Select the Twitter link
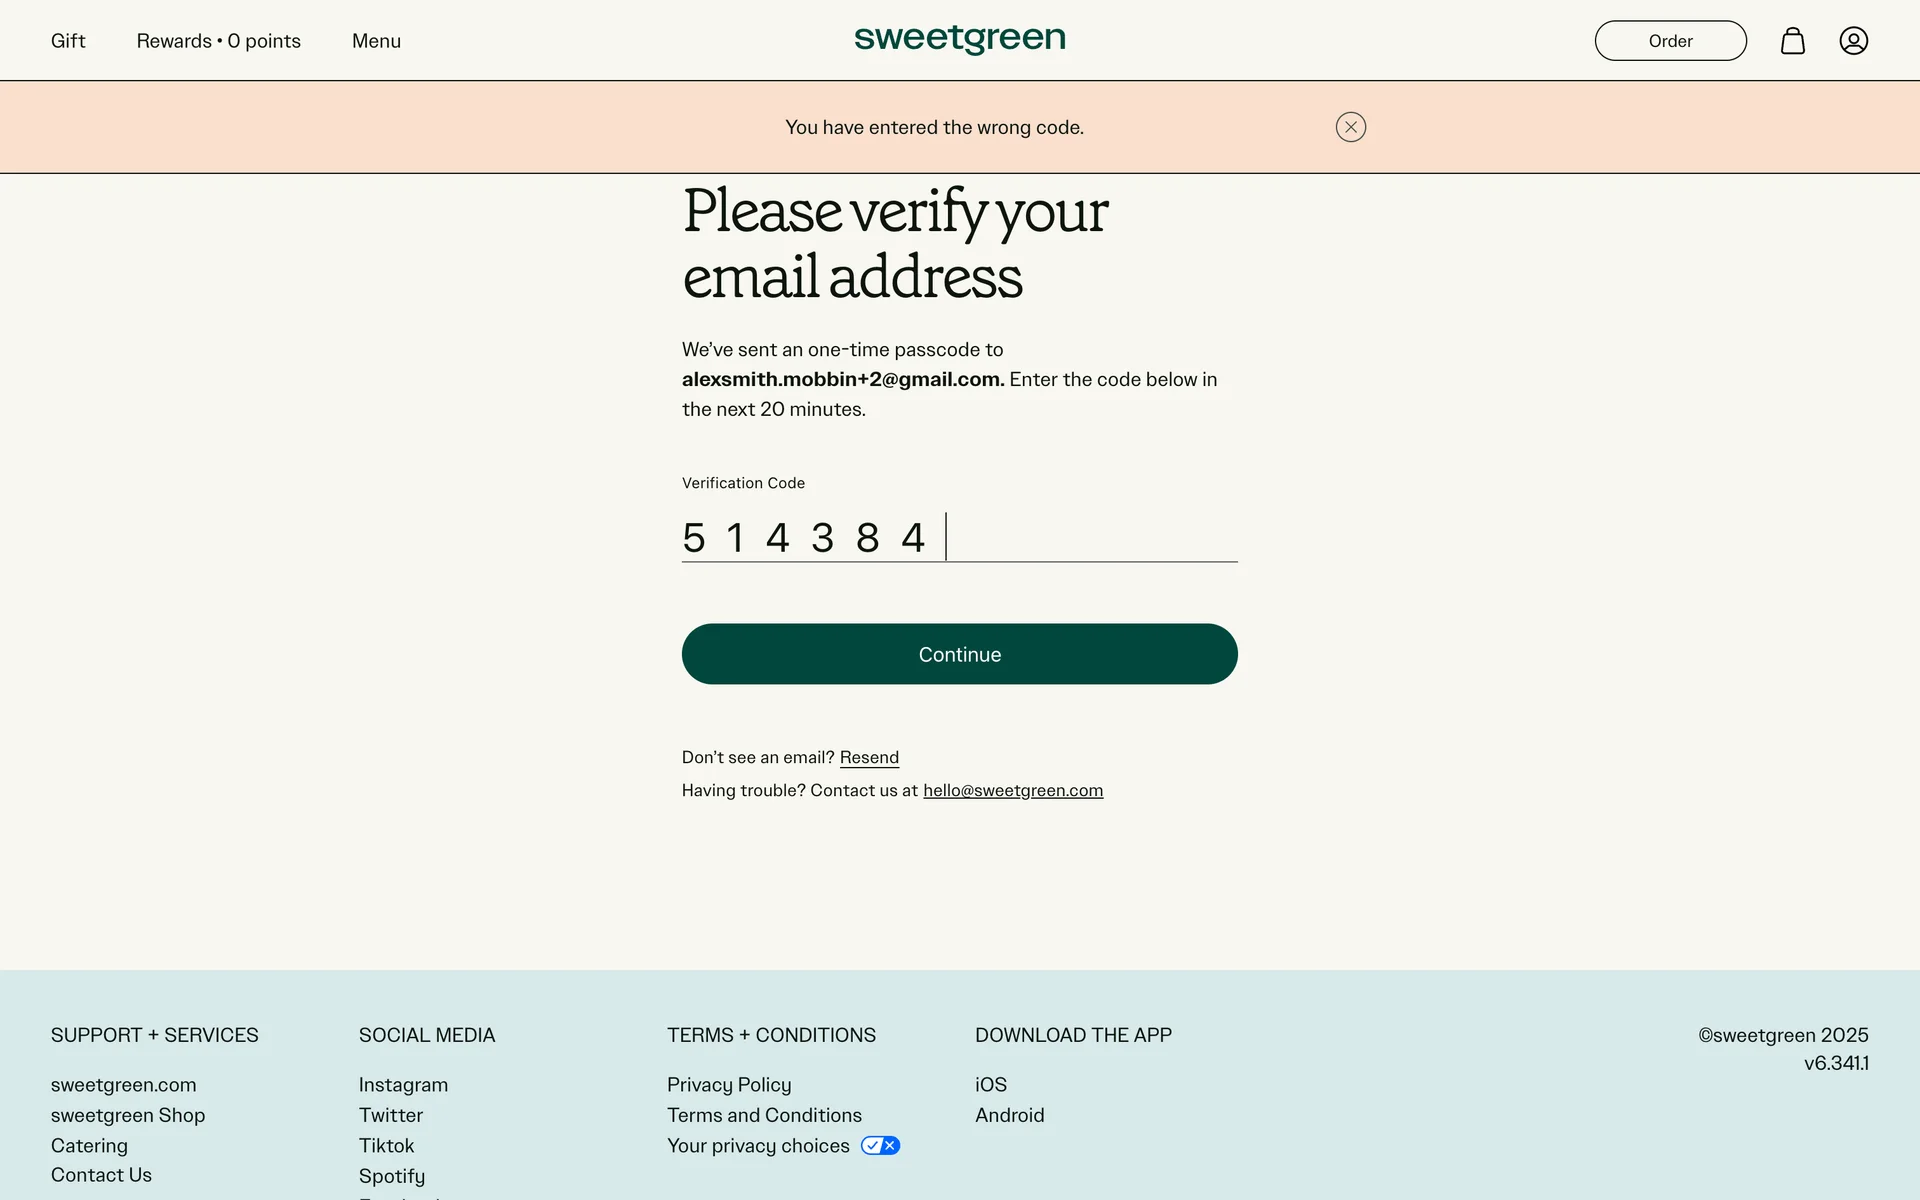This screenshot has height=1200, width=1920. point(390,1115)
